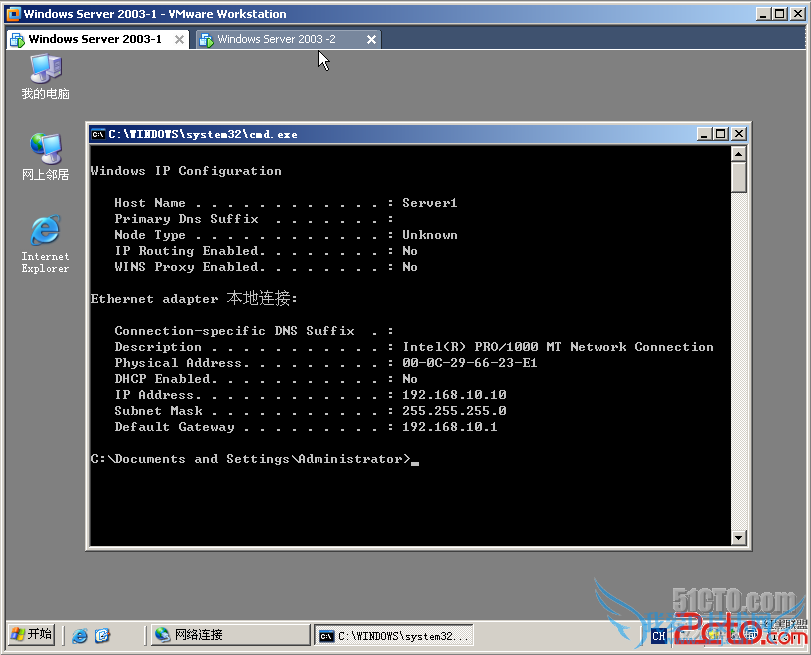This screenshot has width=811, height=655.
Task: Click the Ethernet adapter heading line
Action: coord(194,299)
